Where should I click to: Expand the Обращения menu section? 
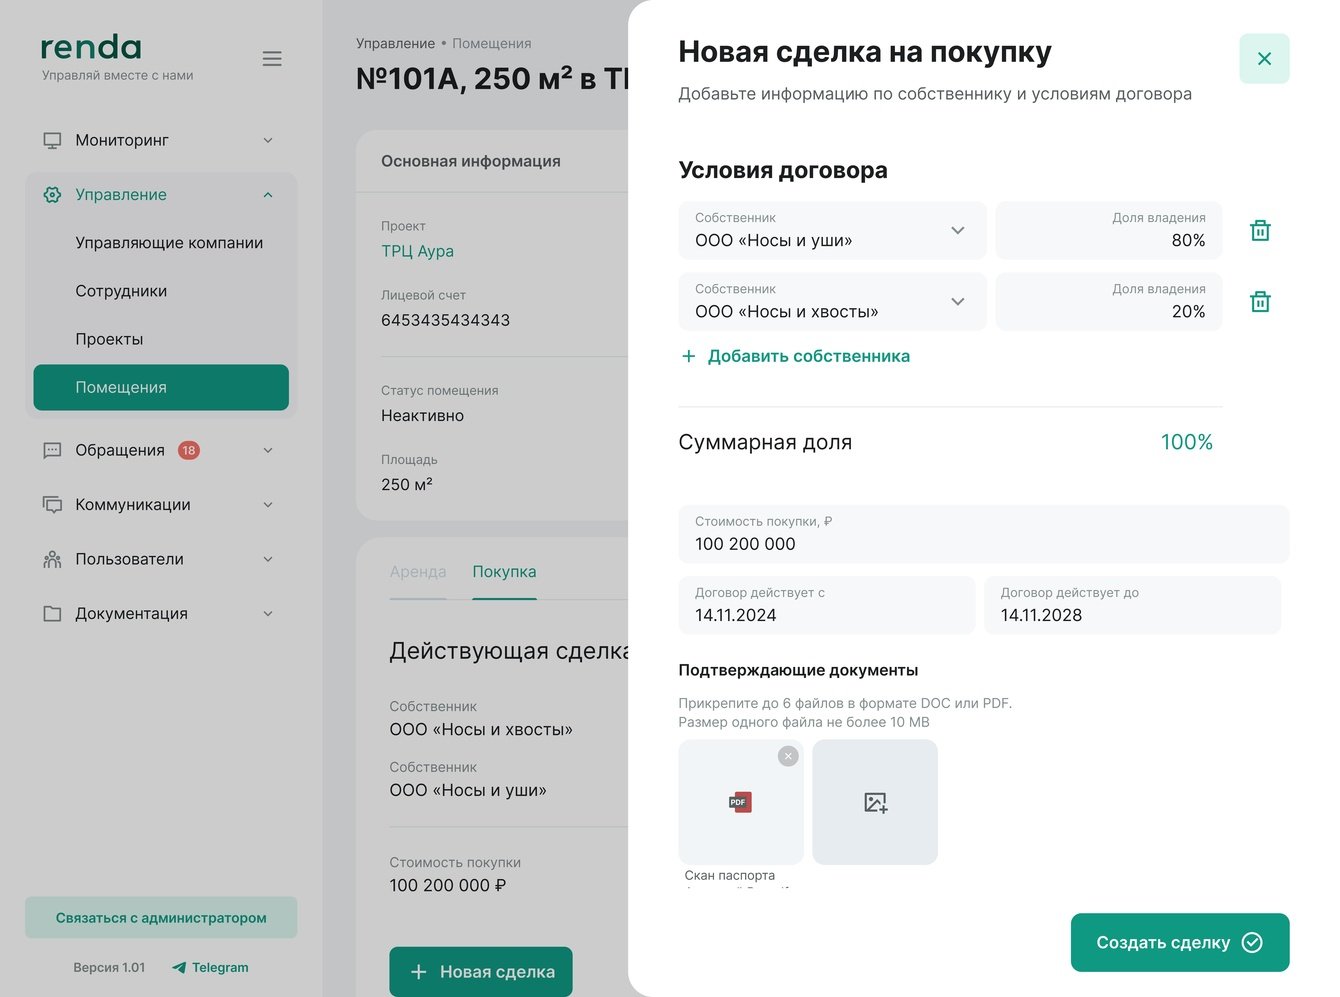point(267,450)
